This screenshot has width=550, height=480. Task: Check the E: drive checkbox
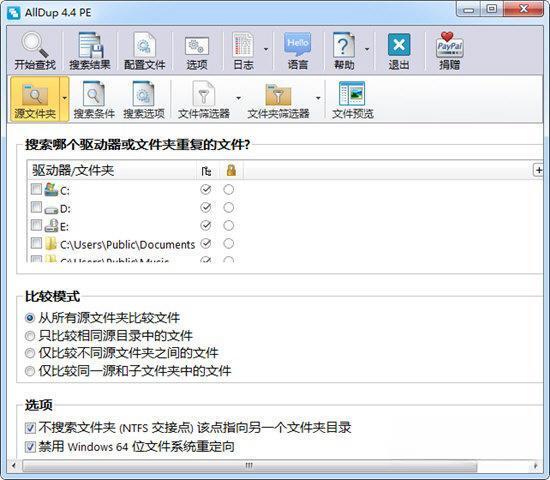(36, 225)
